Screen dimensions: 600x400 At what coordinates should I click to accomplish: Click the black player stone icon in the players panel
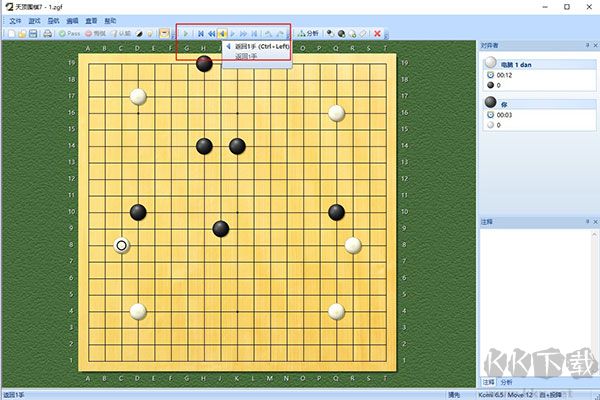pyautogui.click(x=491, y=102)
